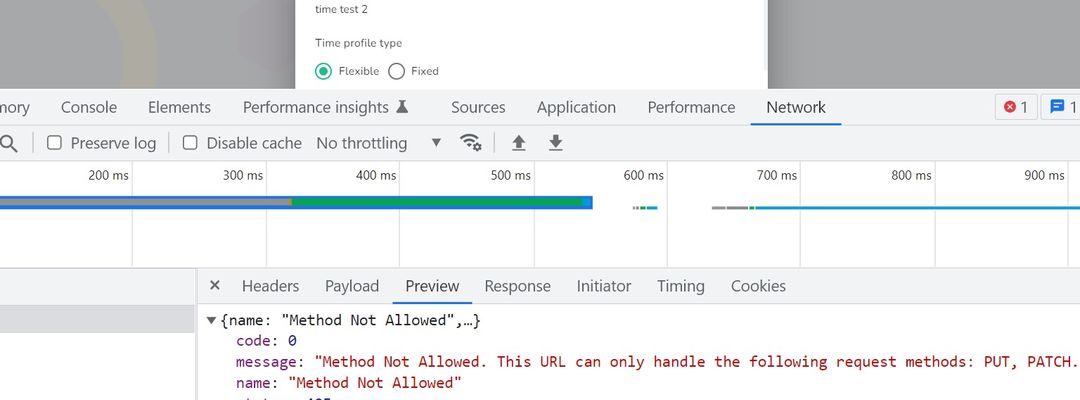Enable the Preserve log checkbox
1080x400 pixels.
pos(55,143)
